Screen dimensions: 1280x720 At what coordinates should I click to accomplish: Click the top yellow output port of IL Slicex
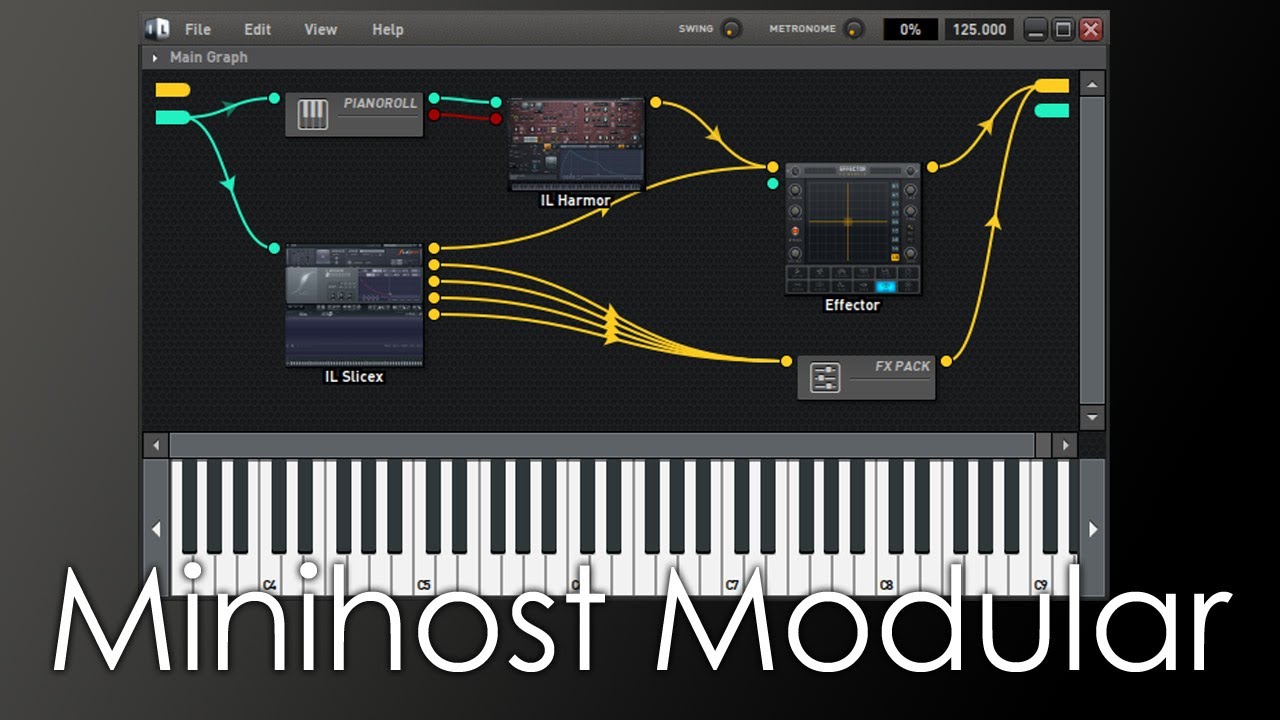point(434,248)
